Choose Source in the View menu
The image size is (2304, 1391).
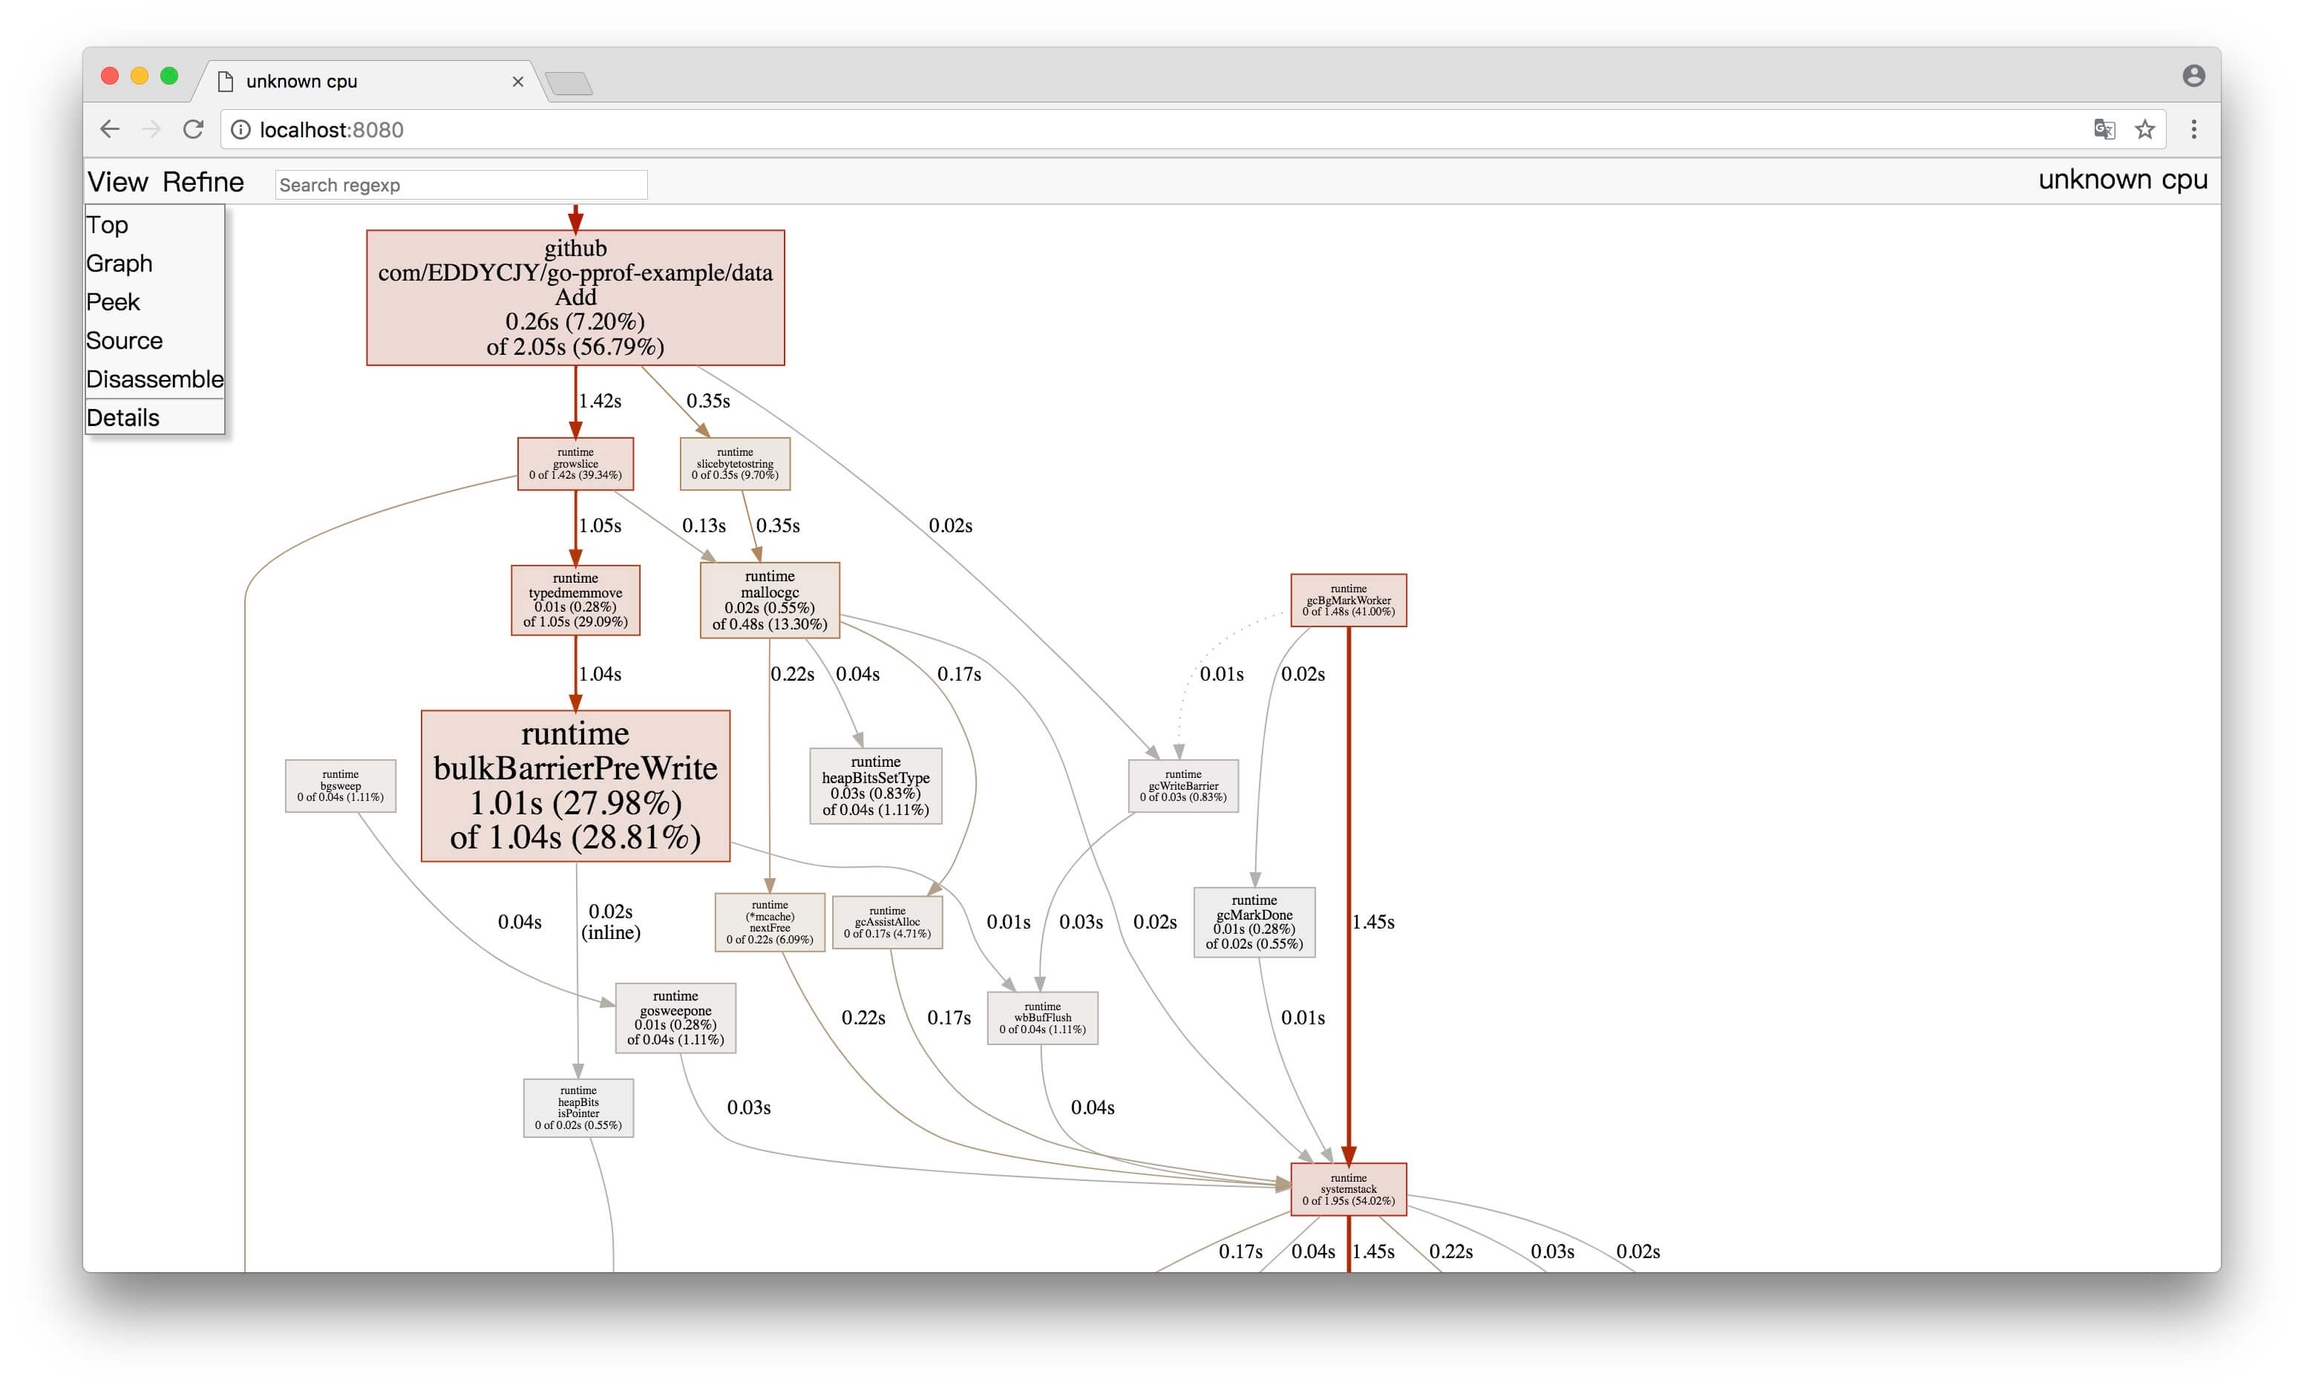[x=124, y=341]
